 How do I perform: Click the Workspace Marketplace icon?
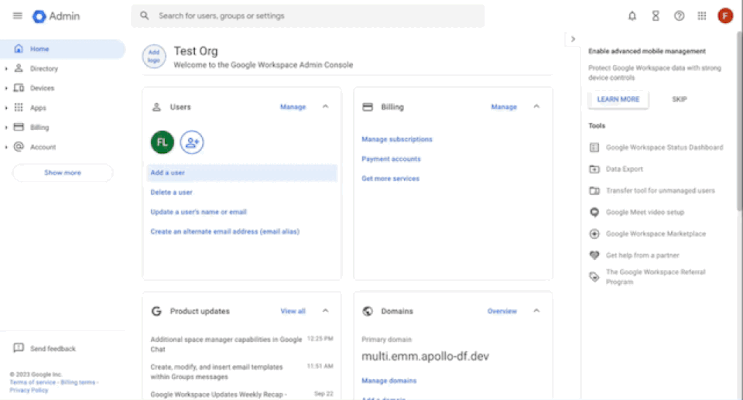(594, 234)
